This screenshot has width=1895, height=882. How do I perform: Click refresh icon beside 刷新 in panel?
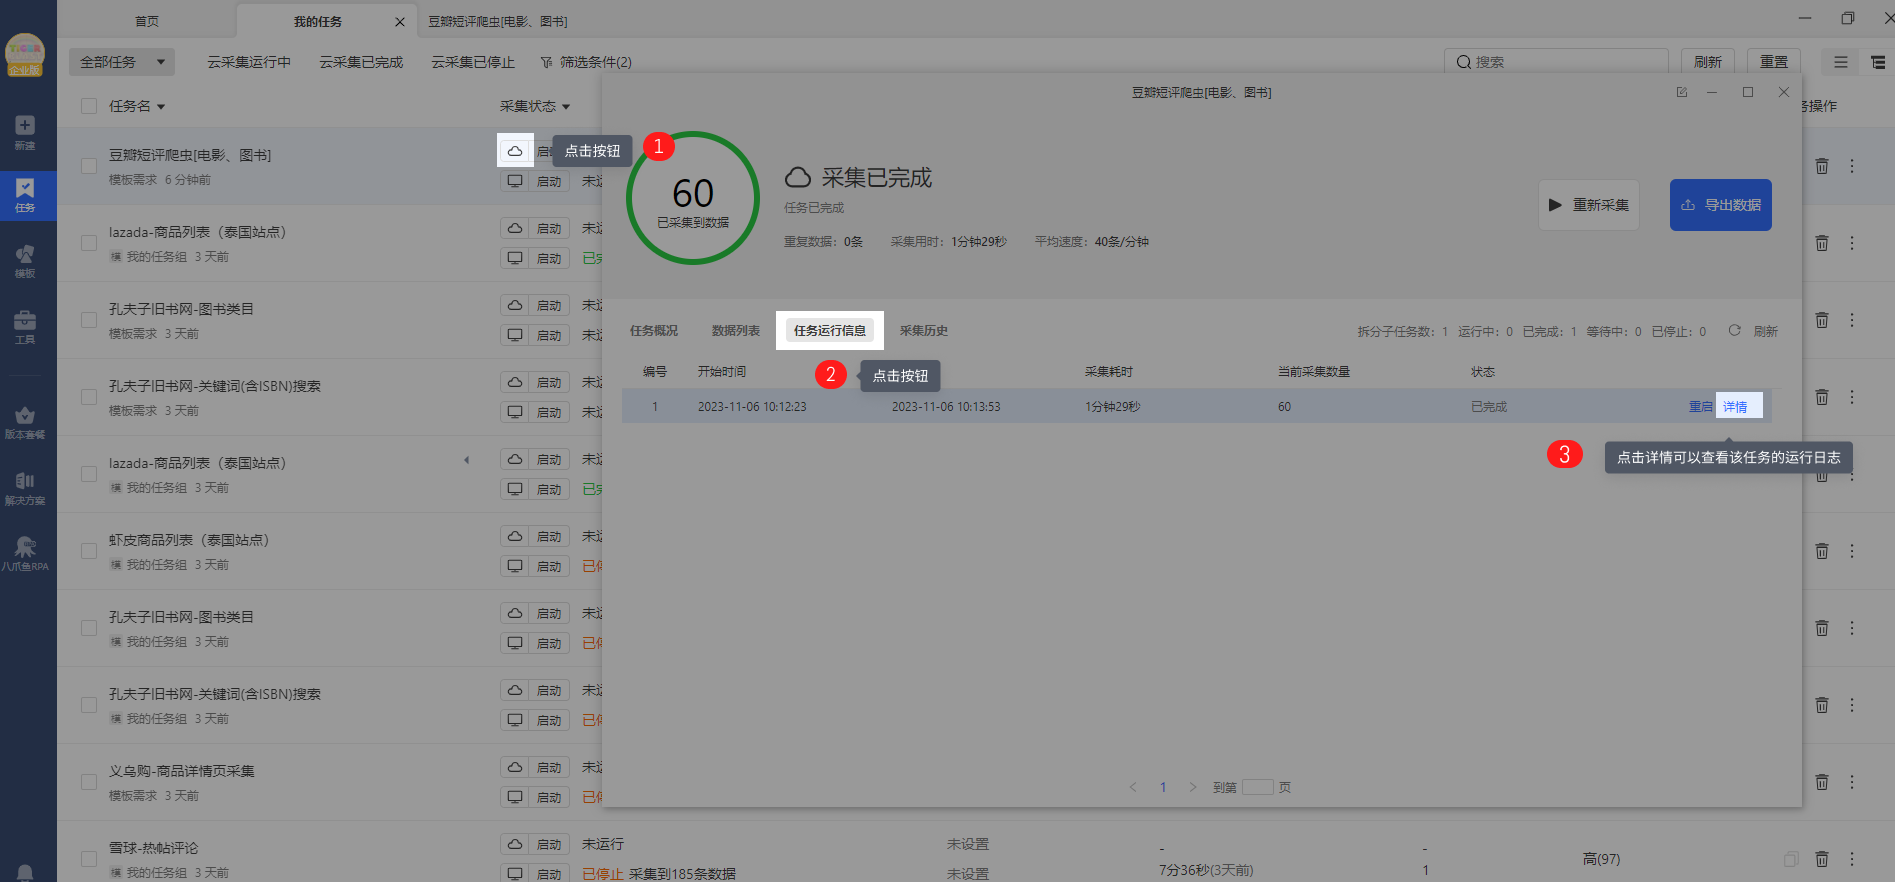pyautogui.click(x=1734, y=330)
